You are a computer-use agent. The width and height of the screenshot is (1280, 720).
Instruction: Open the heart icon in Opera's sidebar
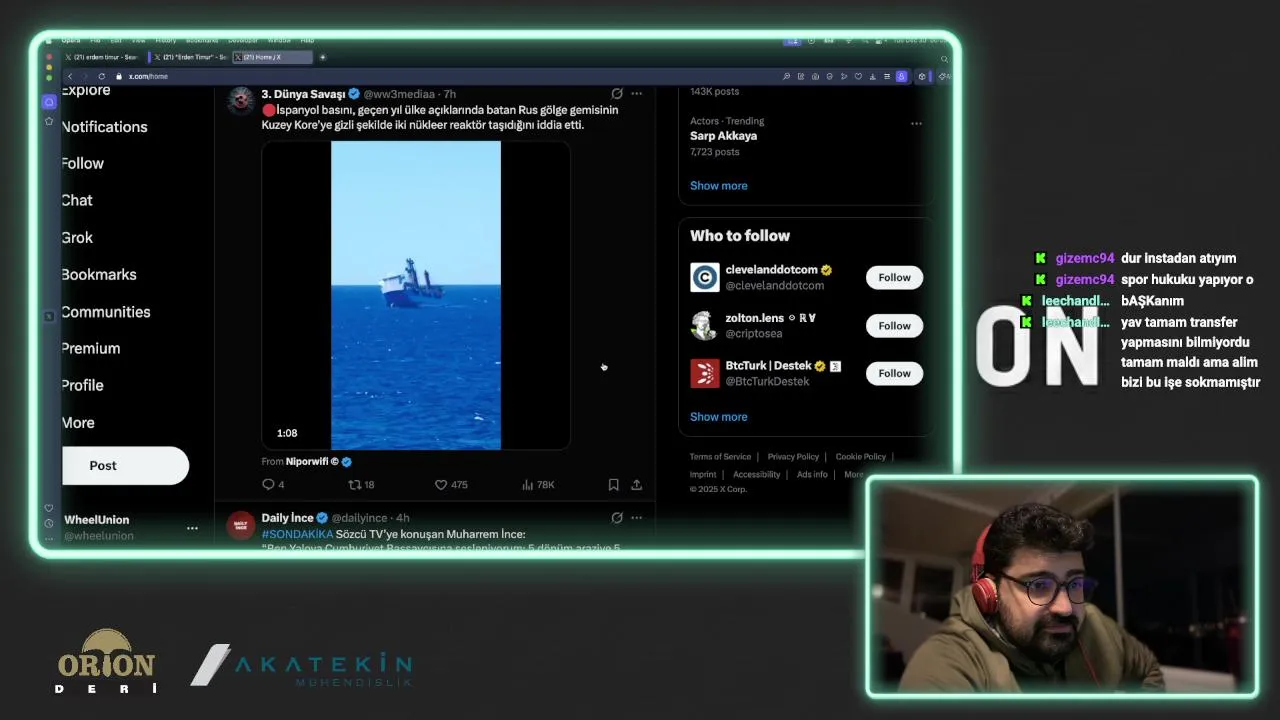point(49,508)
